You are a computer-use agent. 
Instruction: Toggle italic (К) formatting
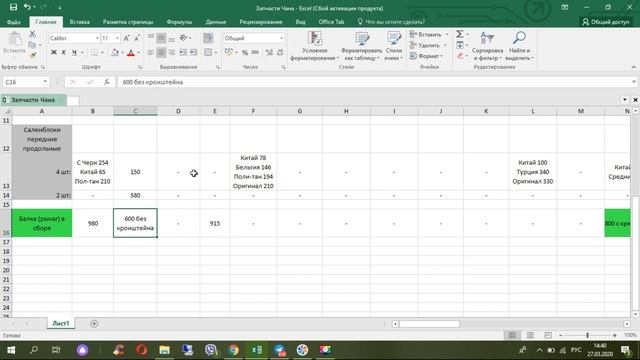(x=64, y=52)
